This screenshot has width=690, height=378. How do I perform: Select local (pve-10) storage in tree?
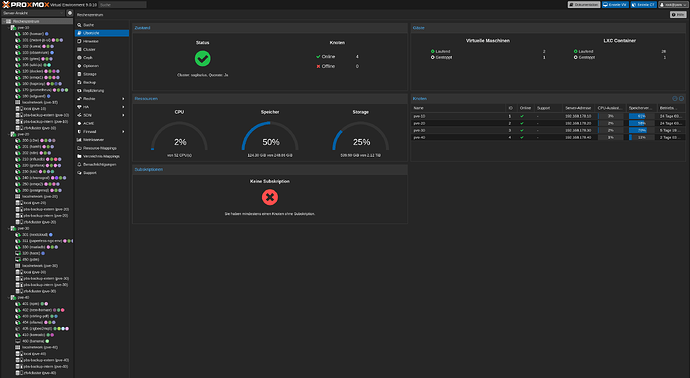(34, 109)
